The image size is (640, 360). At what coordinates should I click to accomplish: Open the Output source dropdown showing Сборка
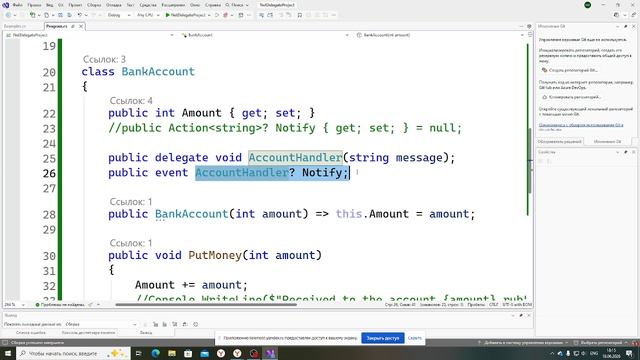point(101,324)
